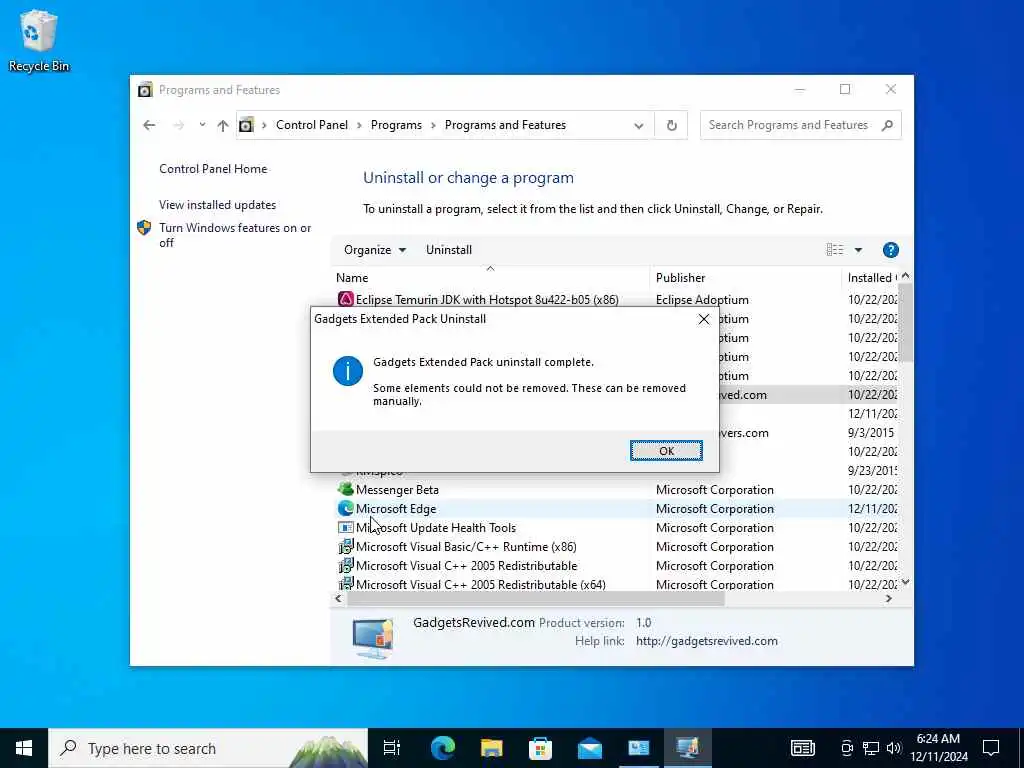1024x768 pixels.
Task: Open the recent locations dropdown chevron
Action: click(202, 125)
